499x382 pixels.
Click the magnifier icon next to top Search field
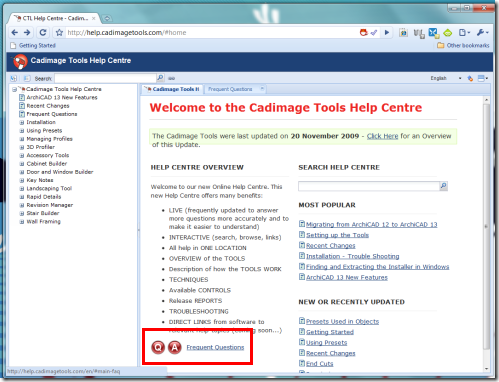click(x=160, y=78)
